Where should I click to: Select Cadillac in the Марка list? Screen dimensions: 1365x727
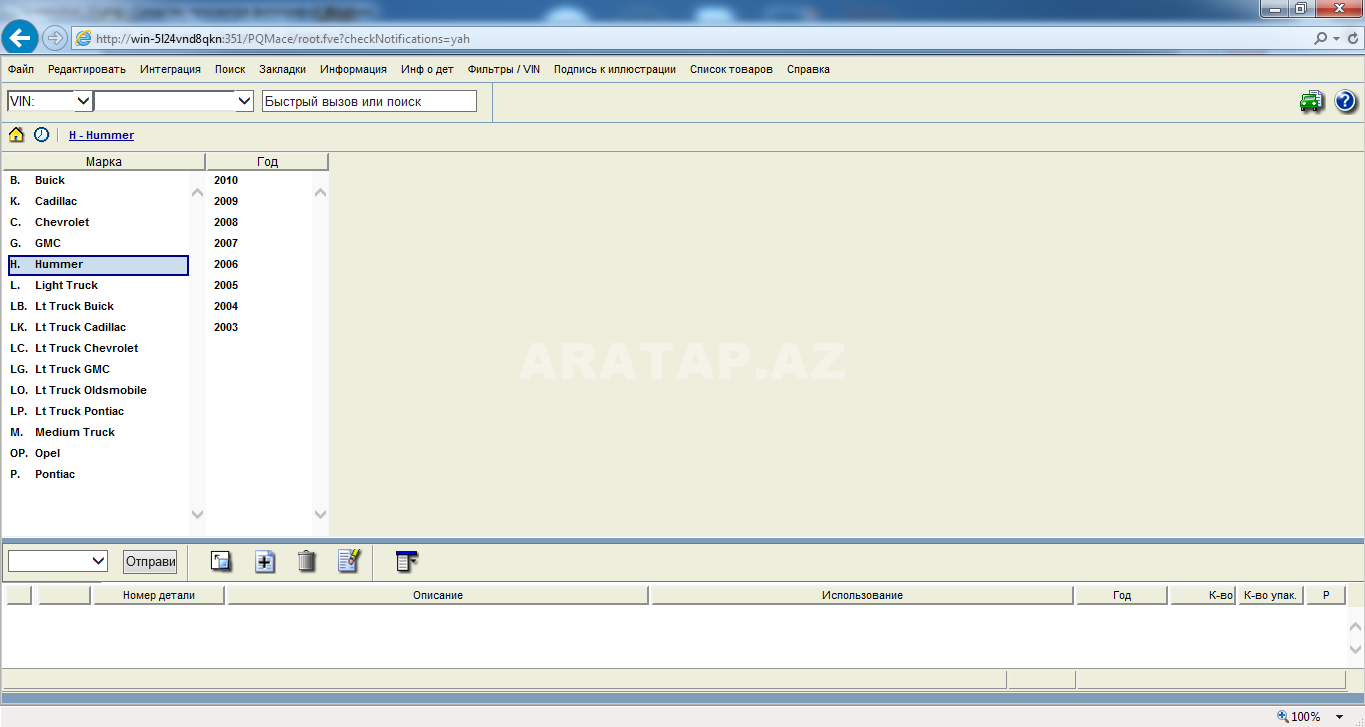(98, 201)
